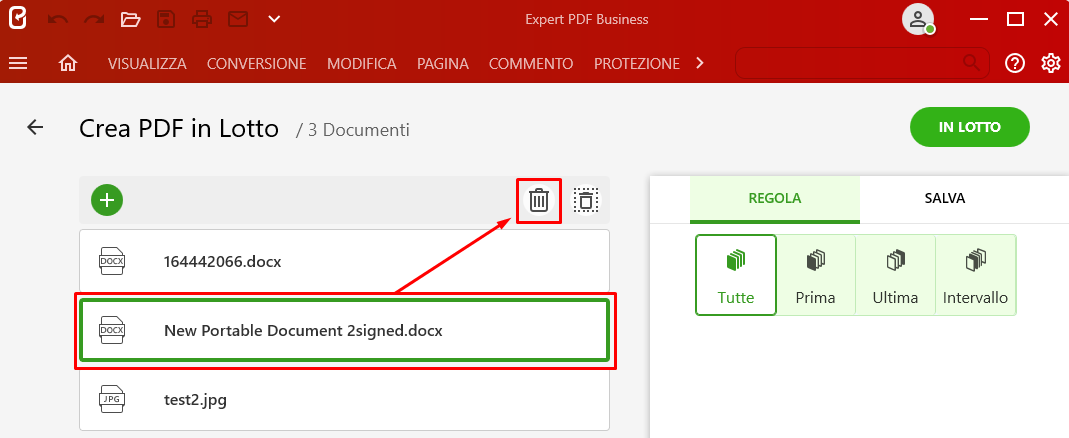Go back with the left arrow
Image resolution: width=1069 pixels, height=438 pixels.
point(35,127)
